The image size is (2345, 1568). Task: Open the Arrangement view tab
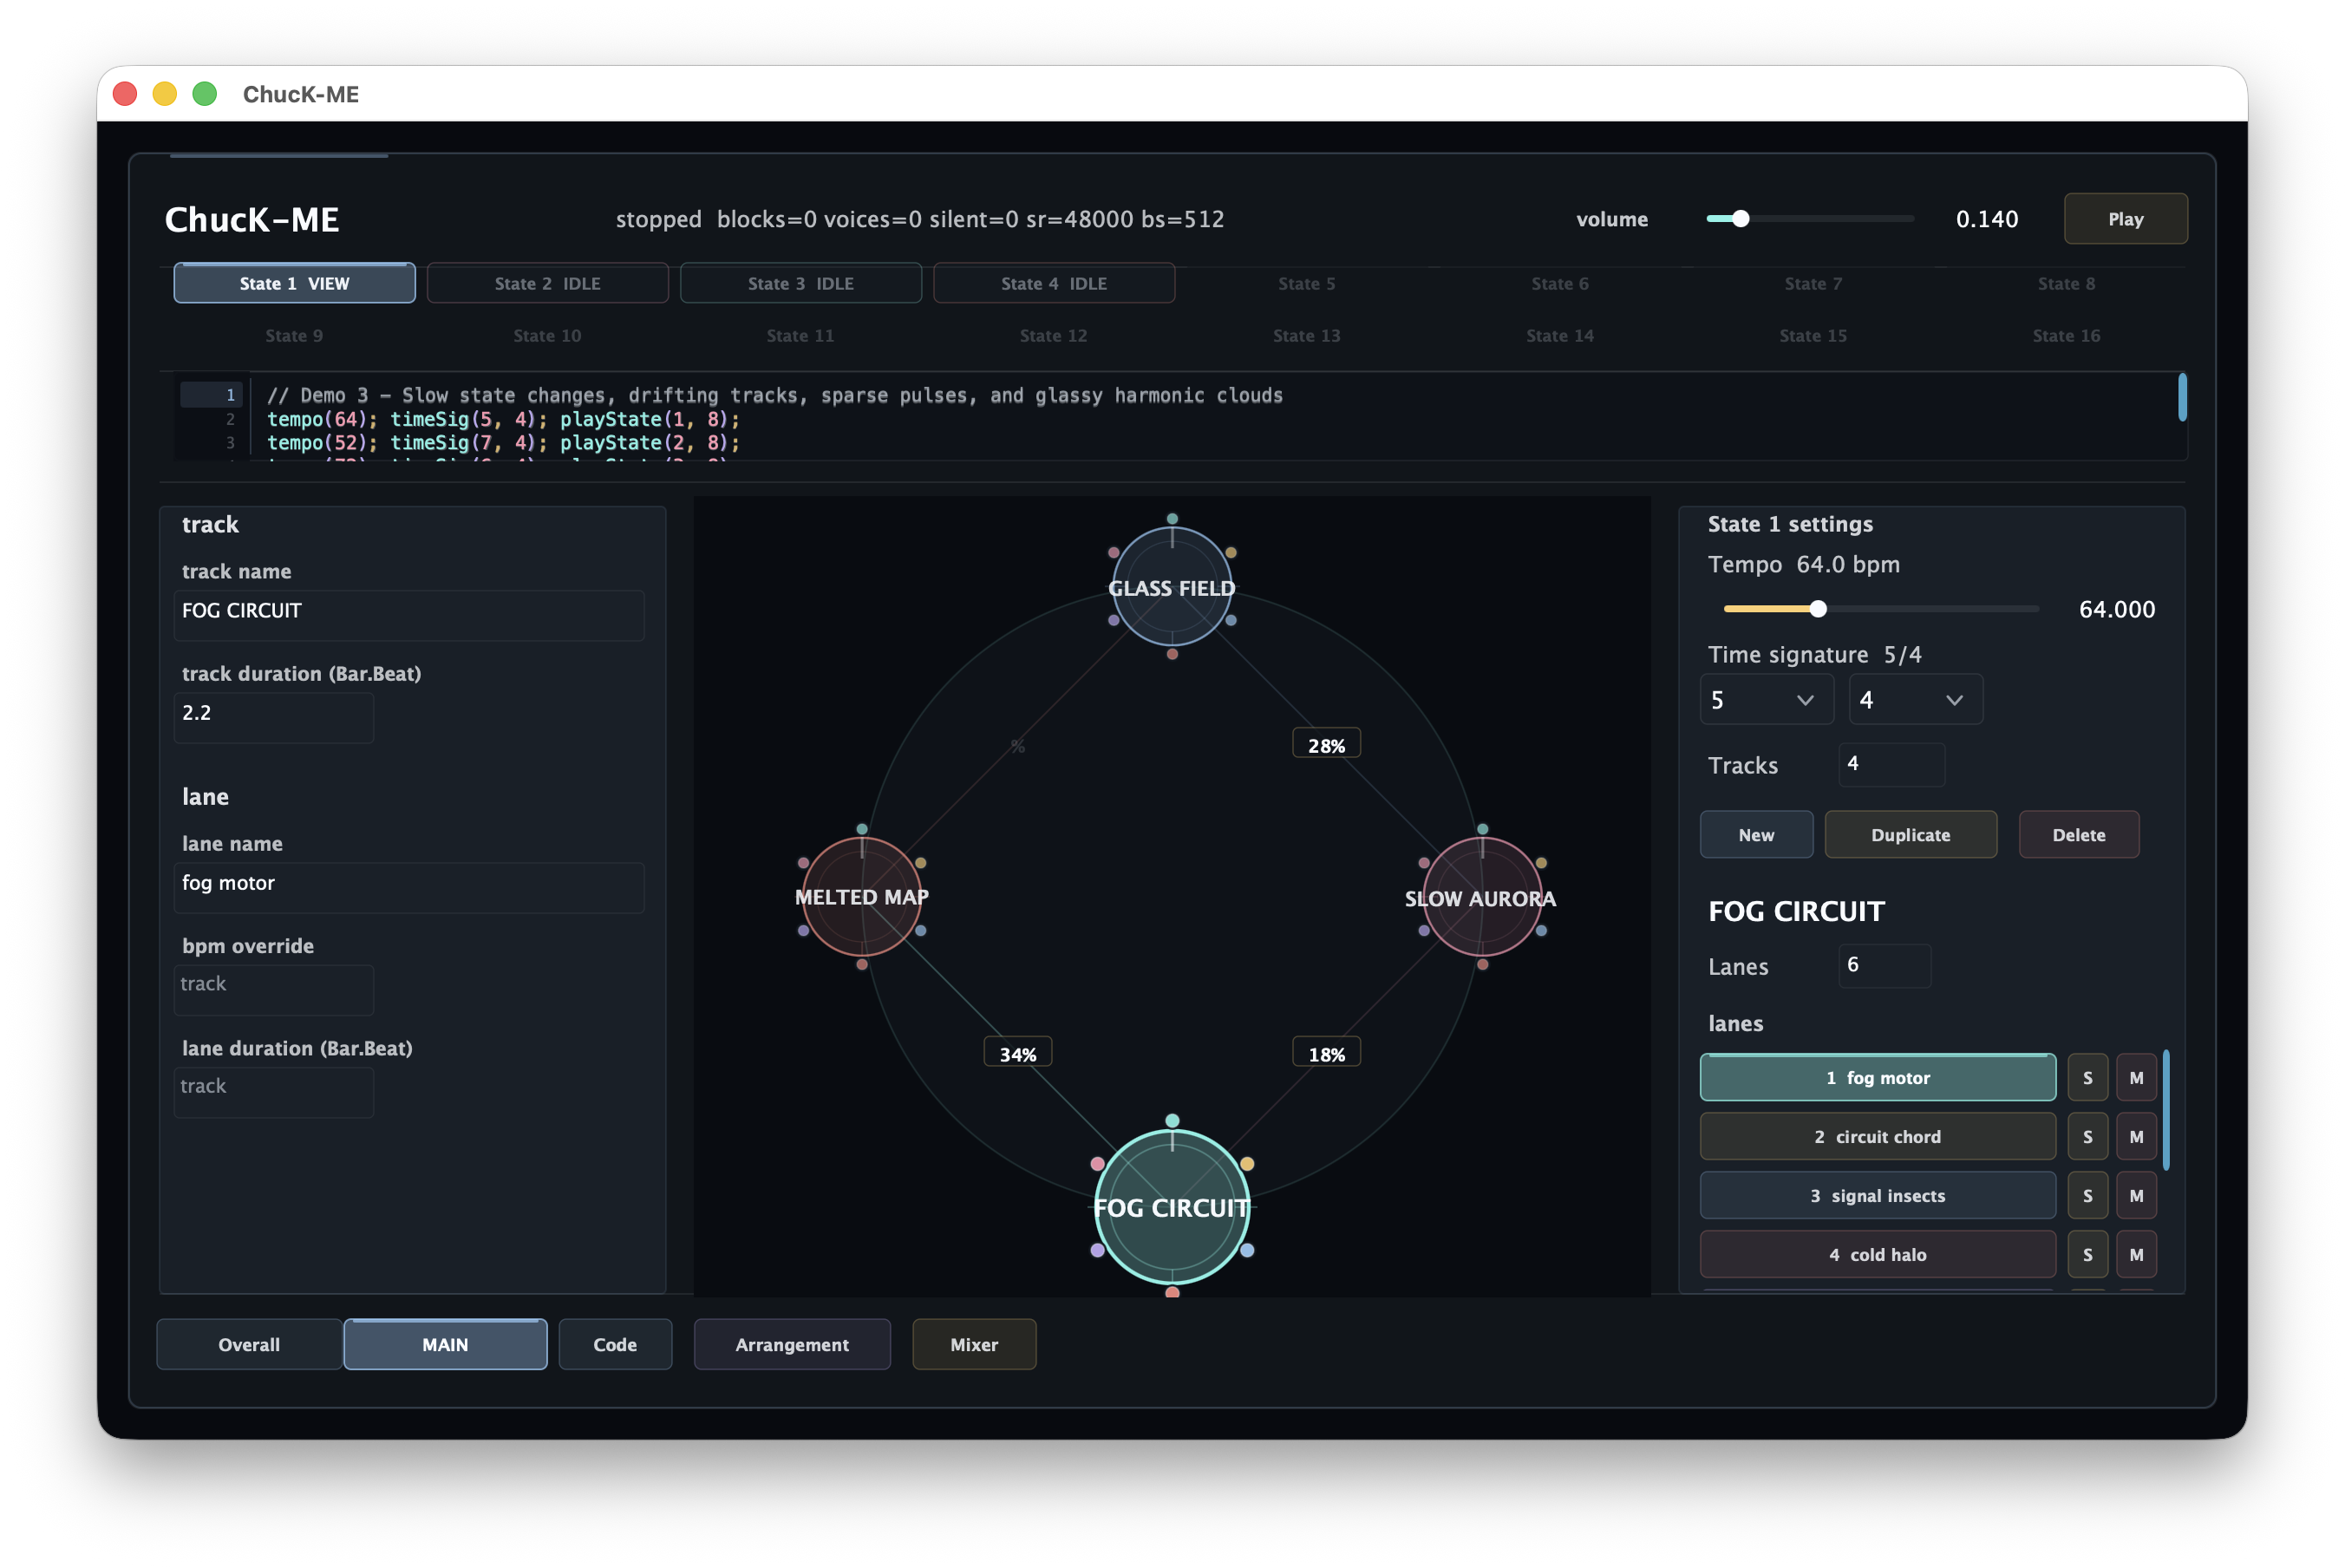tap(792, 1344)
